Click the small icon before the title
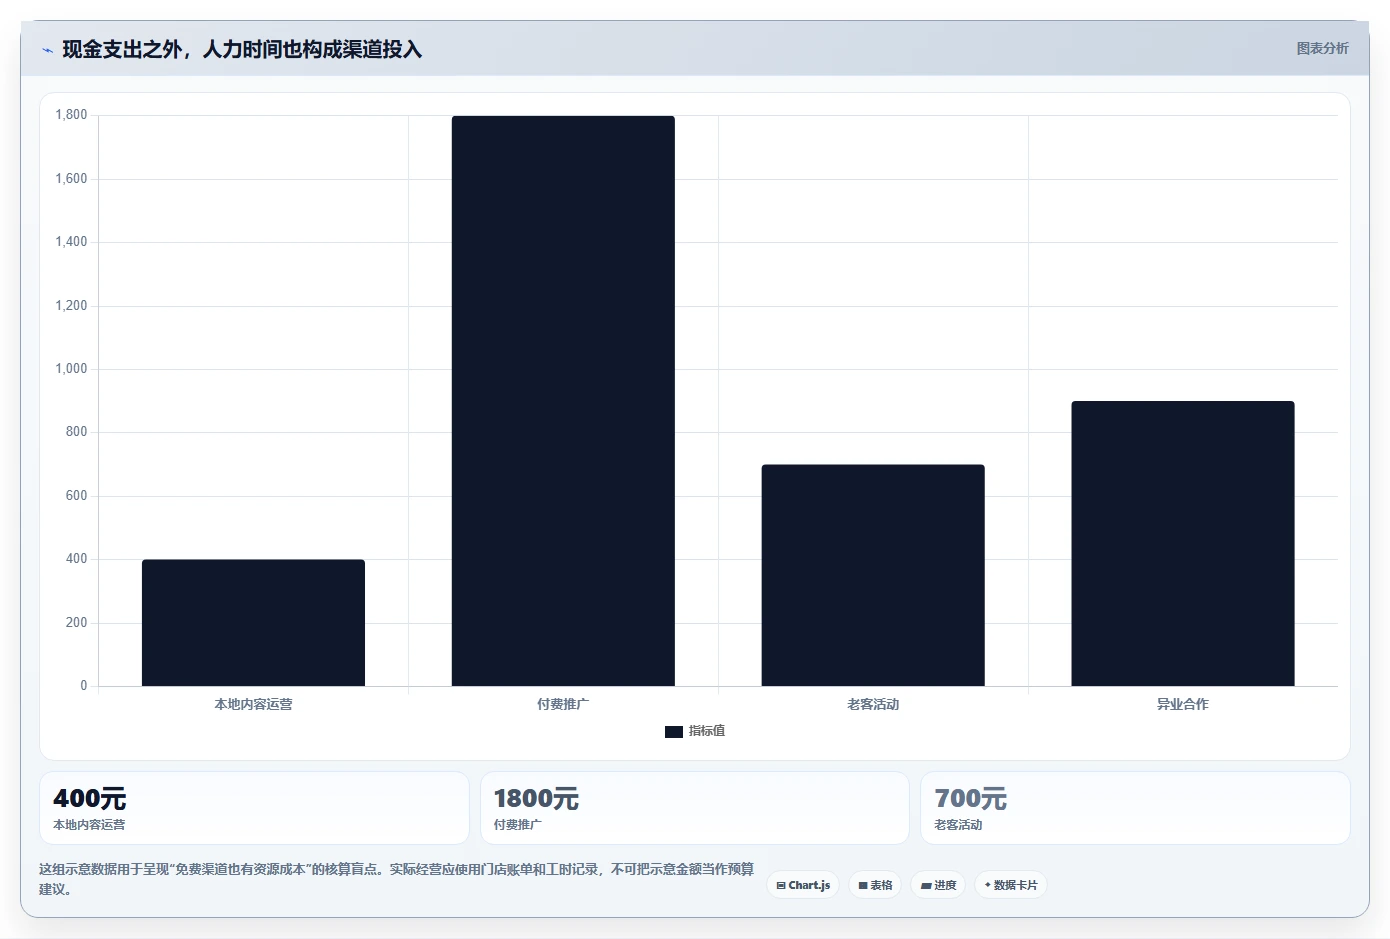The height and width of the screenshot is (939, 1390). (47, 50)
